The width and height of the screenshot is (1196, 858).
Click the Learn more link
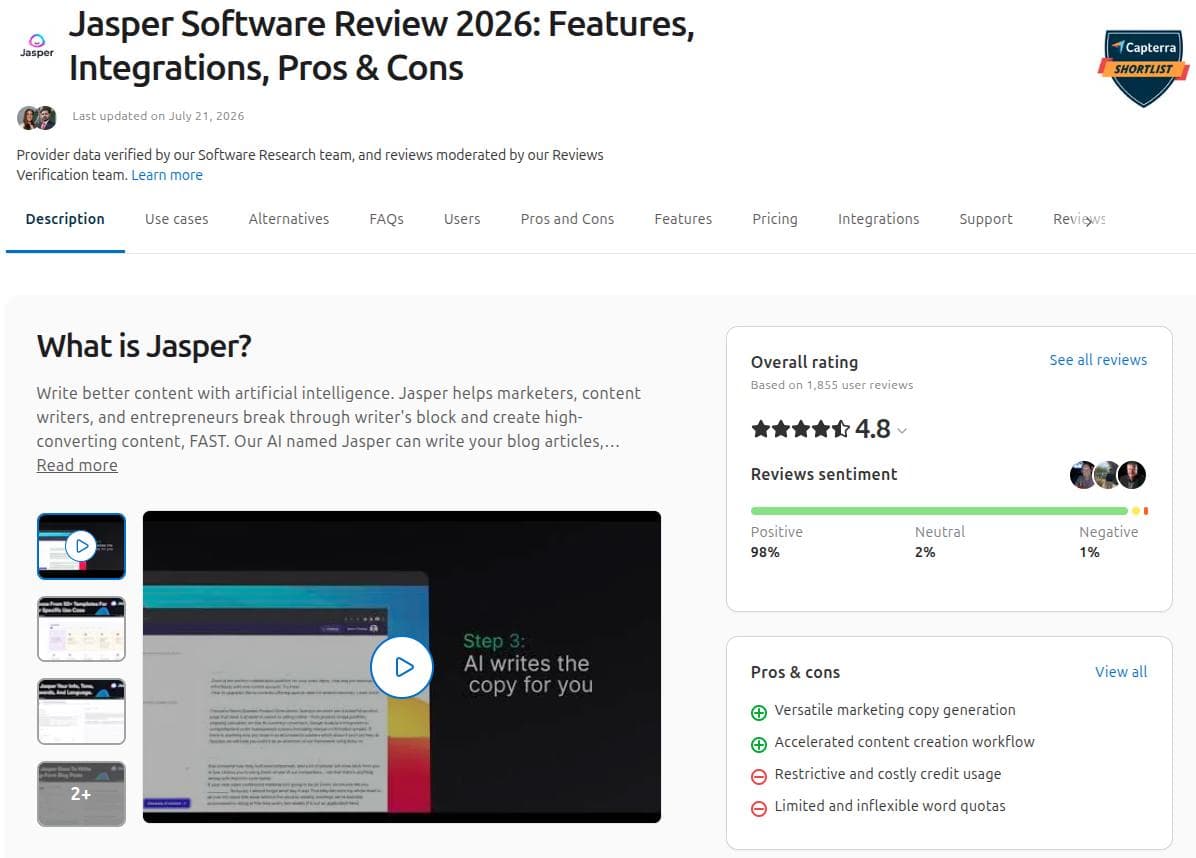click(x=167, y=175)
